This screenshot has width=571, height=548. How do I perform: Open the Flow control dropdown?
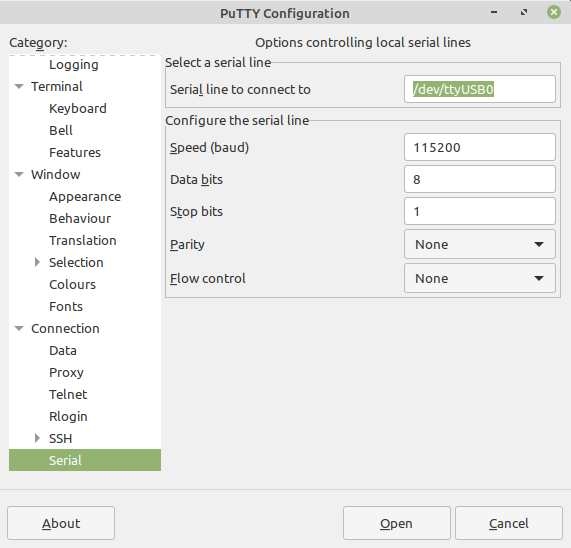480,278
